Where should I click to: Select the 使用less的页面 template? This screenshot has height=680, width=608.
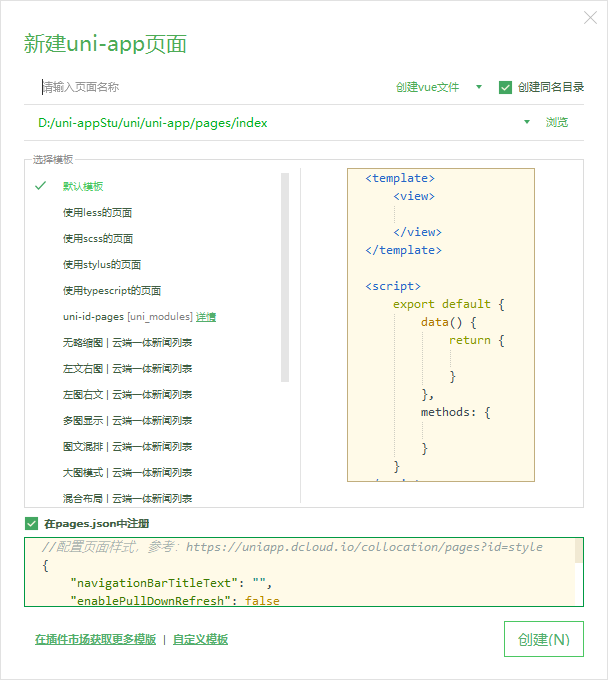coord(97,212)
